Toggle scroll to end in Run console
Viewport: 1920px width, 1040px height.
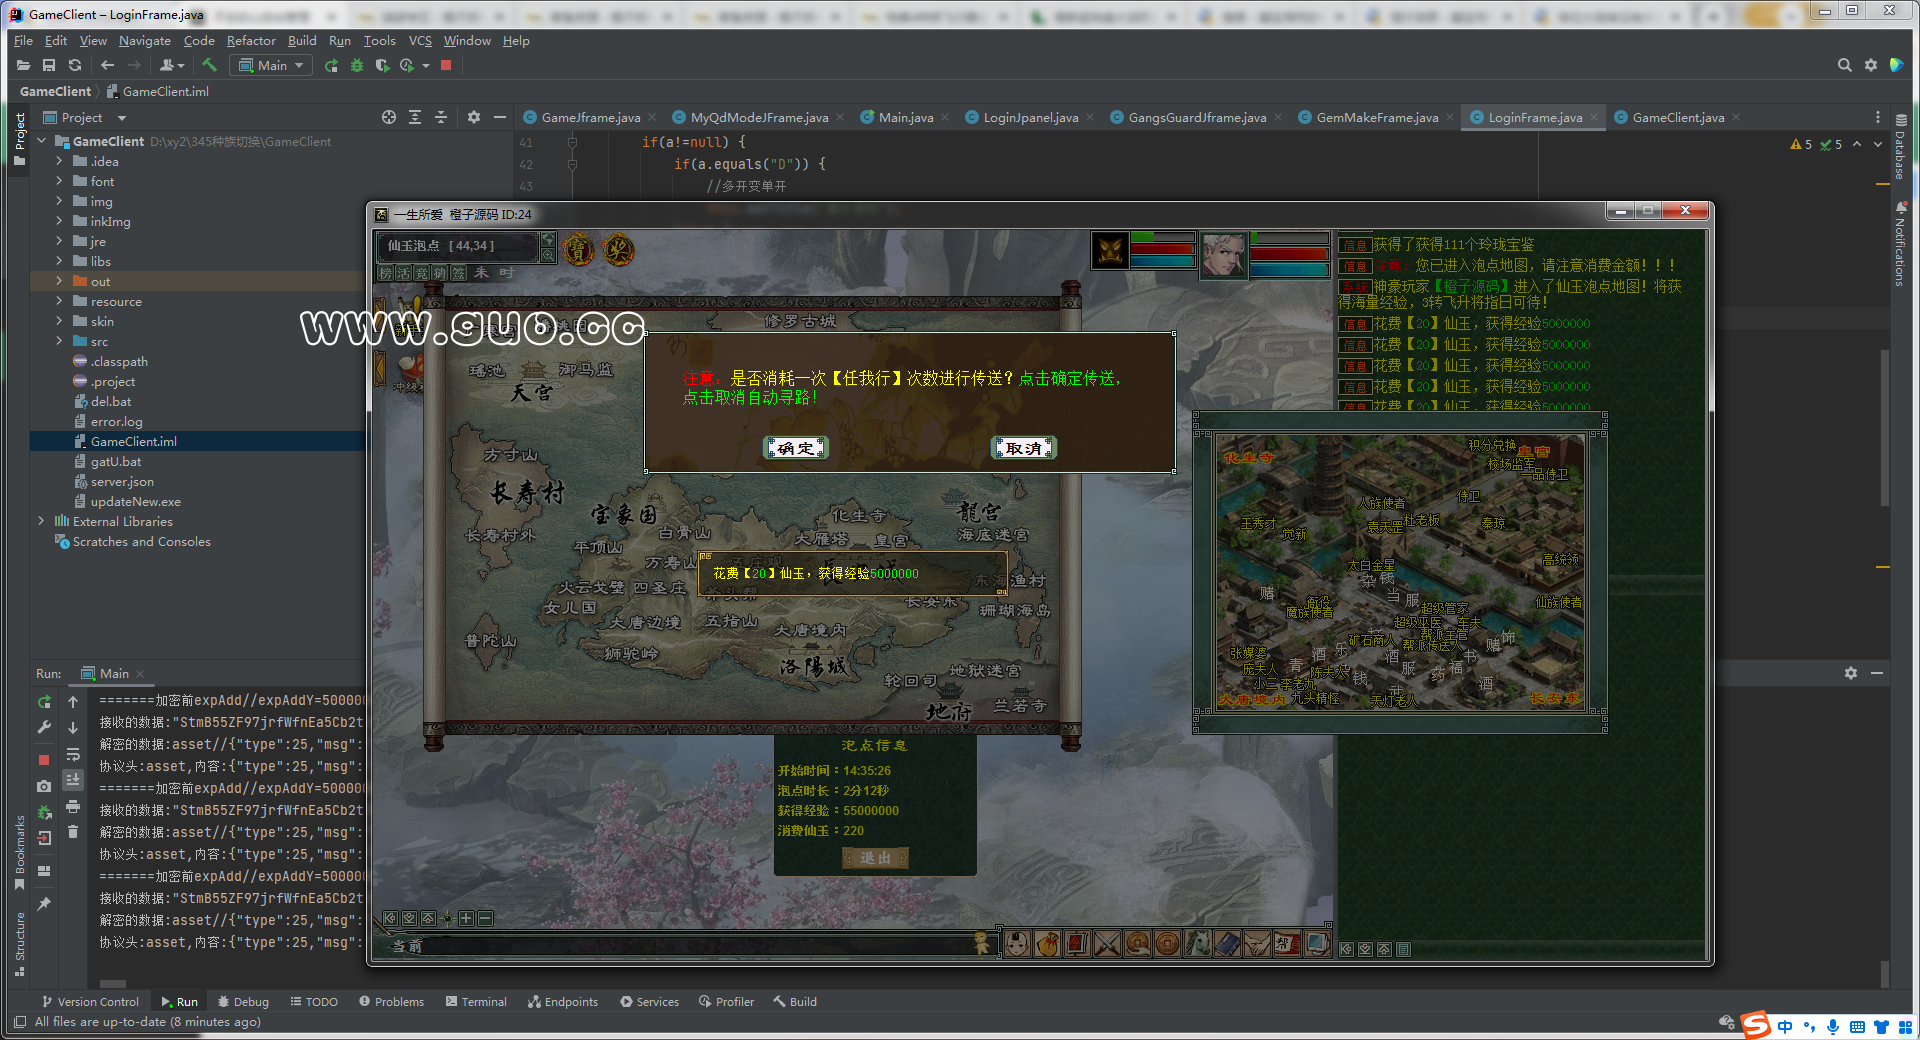[x=73, y=780]
